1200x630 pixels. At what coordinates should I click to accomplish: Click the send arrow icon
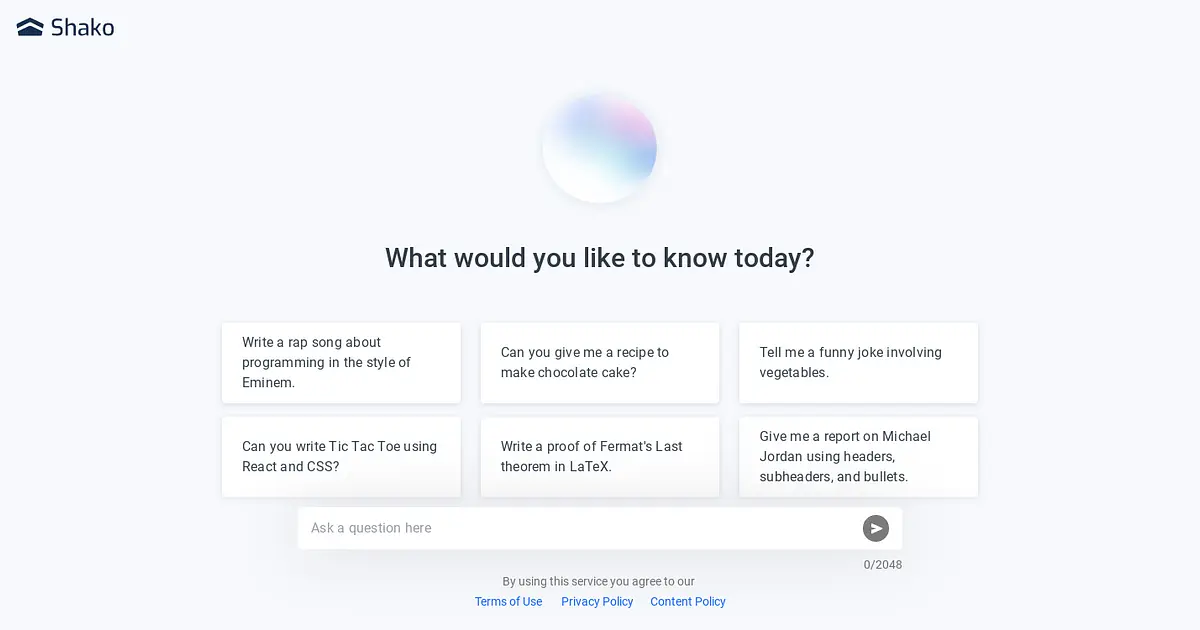[x=875, y=528]
